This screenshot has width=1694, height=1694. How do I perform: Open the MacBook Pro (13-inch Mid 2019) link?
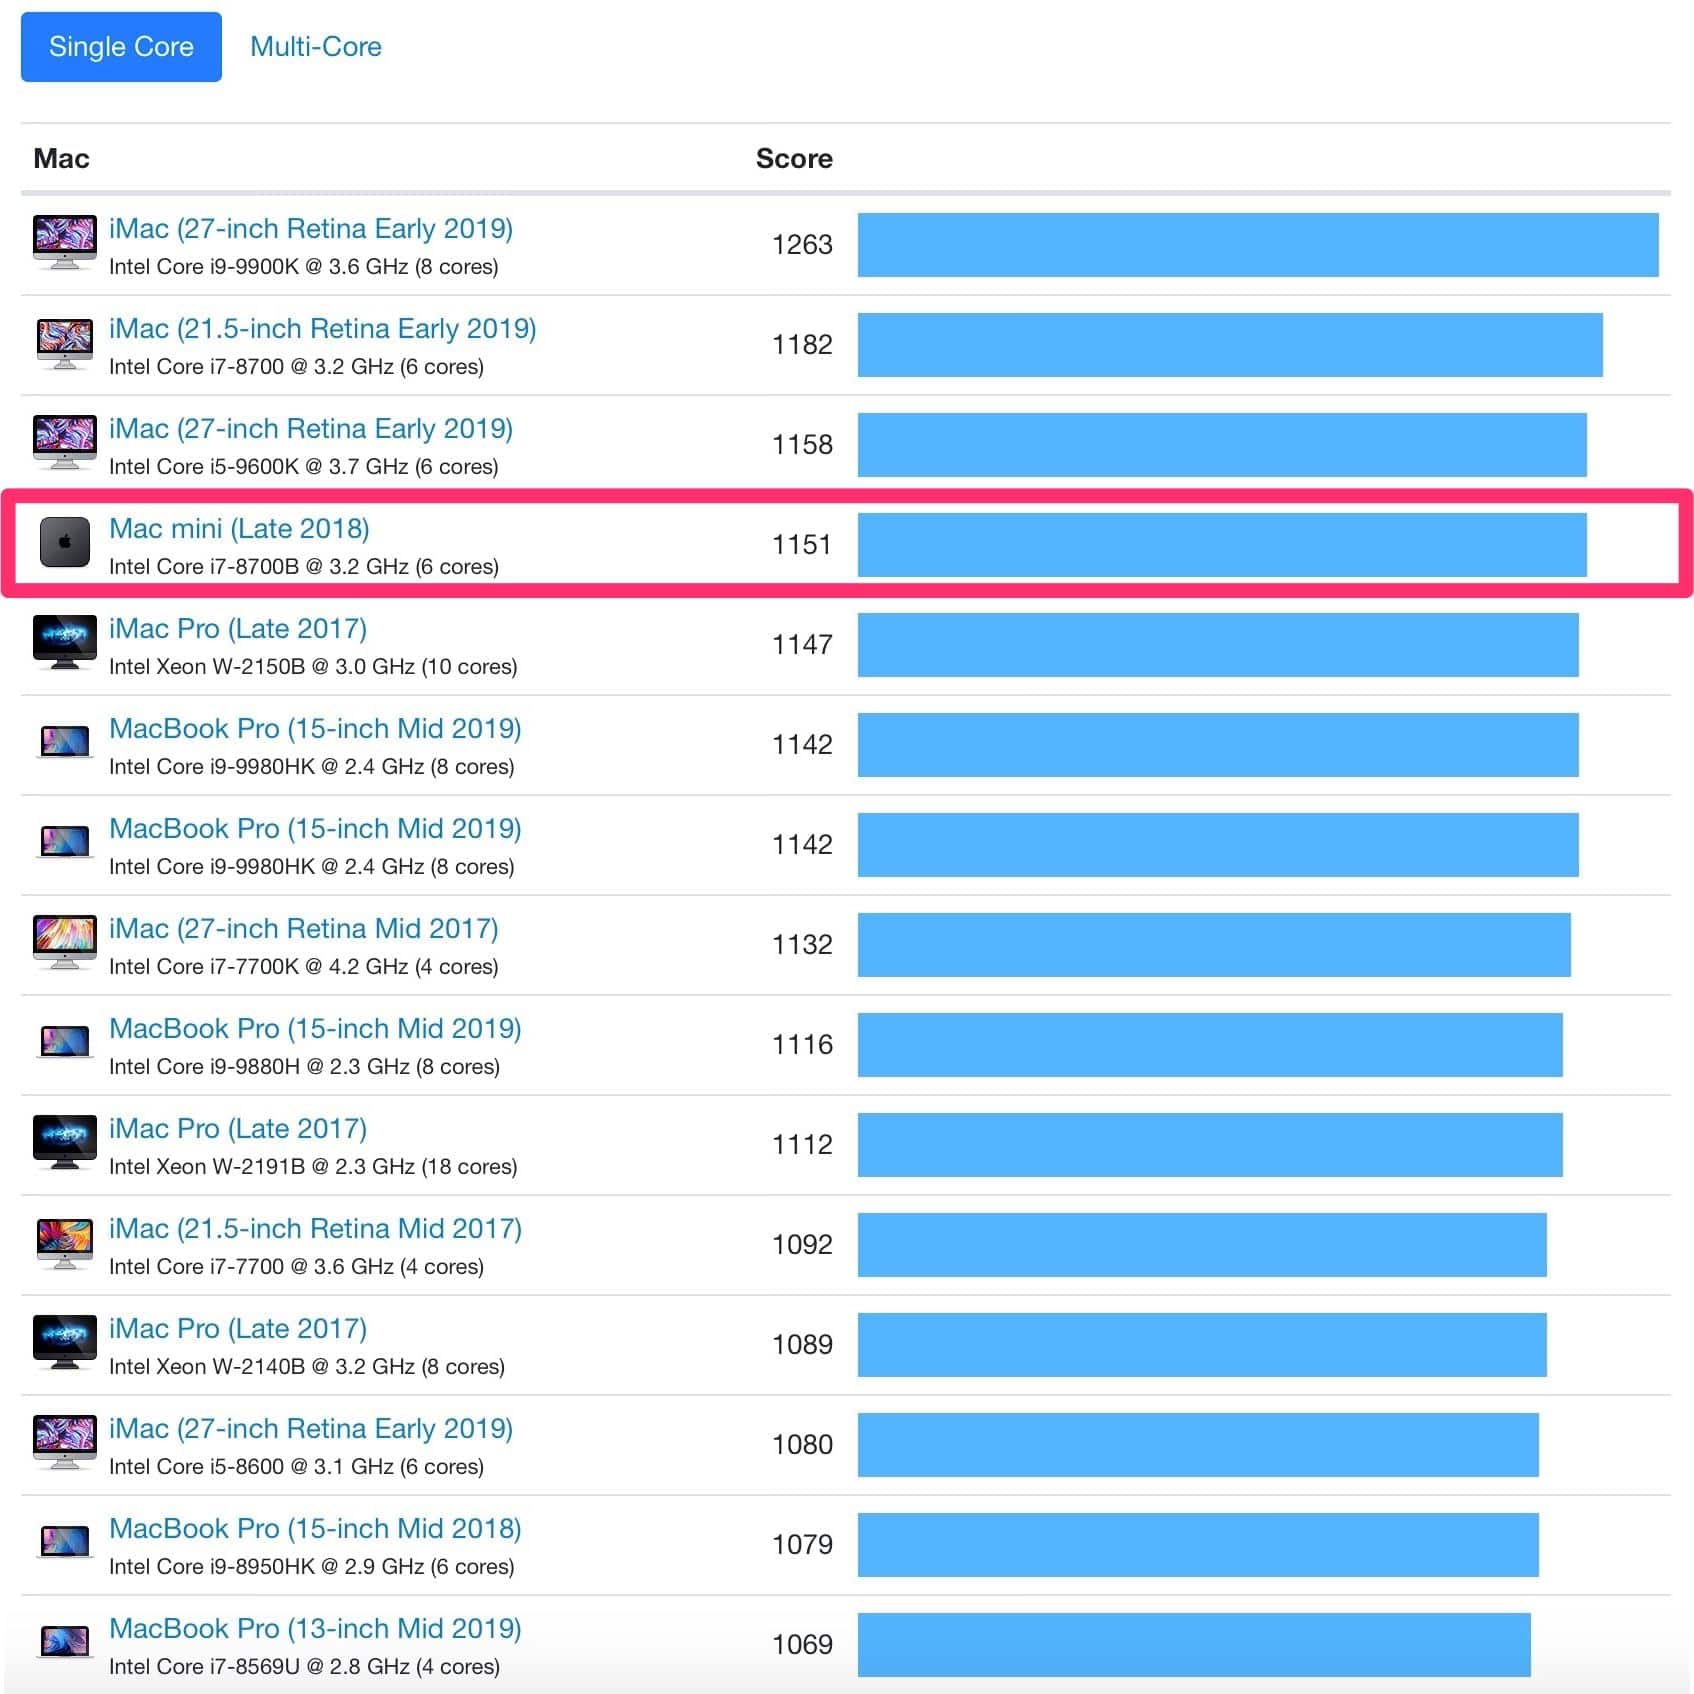[x=315, y=1629]
